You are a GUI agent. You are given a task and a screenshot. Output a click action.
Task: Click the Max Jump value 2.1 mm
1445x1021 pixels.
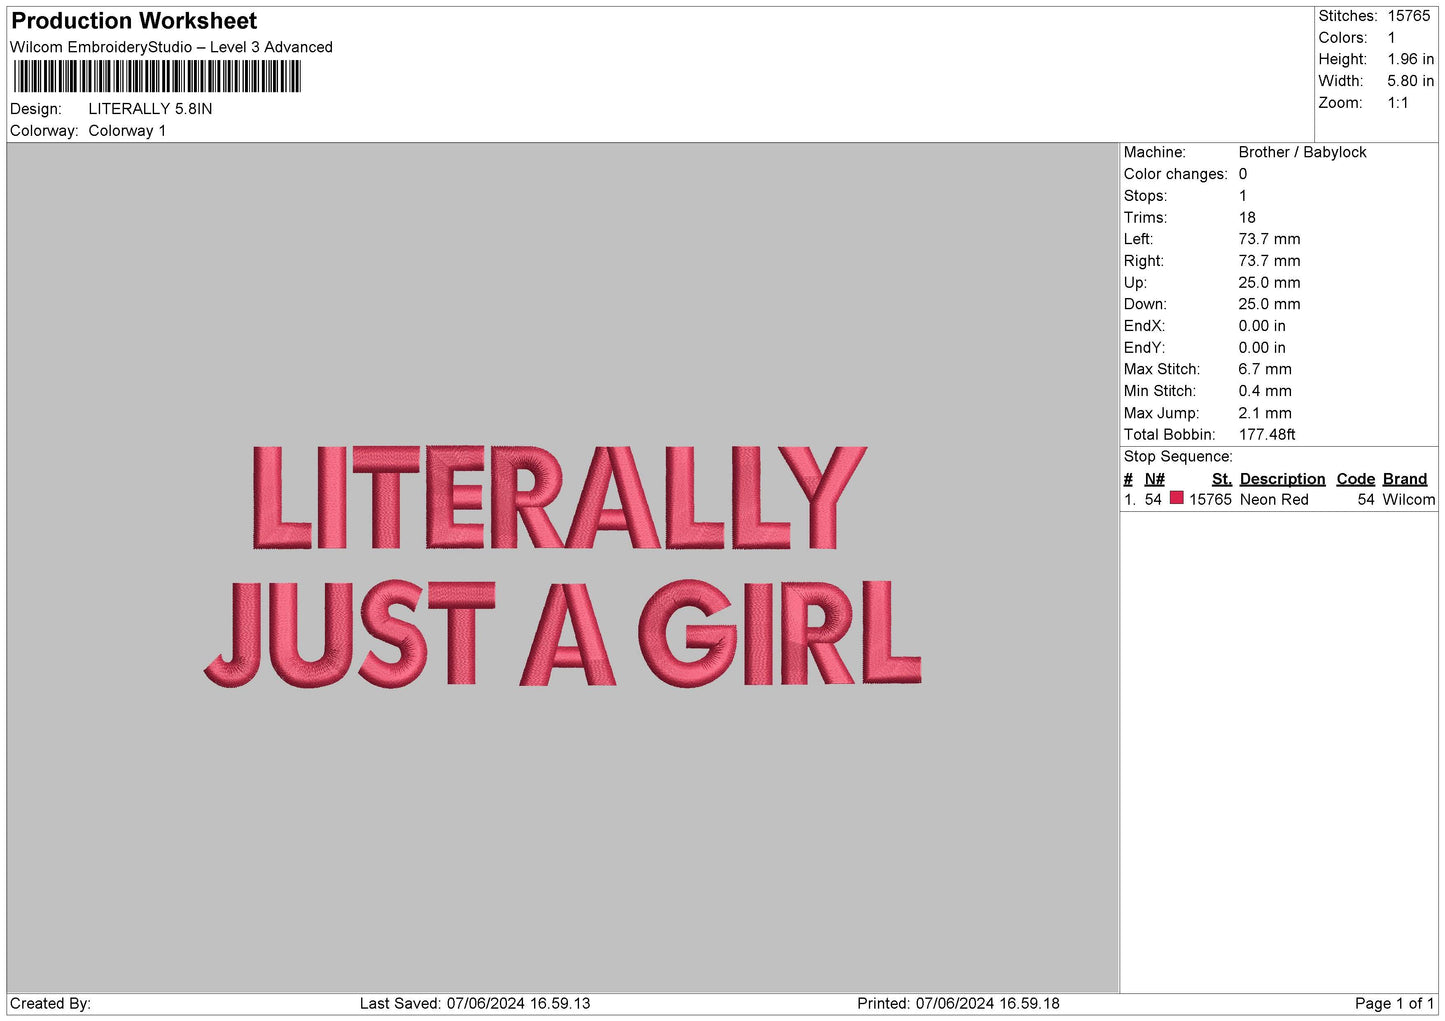[x=1265, y=413]
